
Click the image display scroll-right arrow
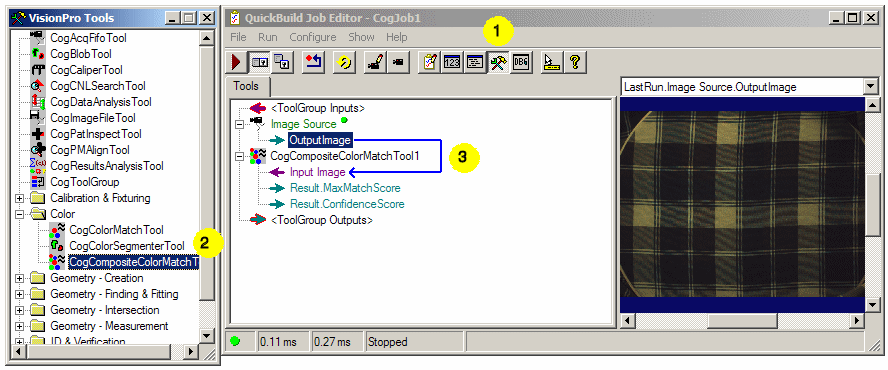pos(858,321)
